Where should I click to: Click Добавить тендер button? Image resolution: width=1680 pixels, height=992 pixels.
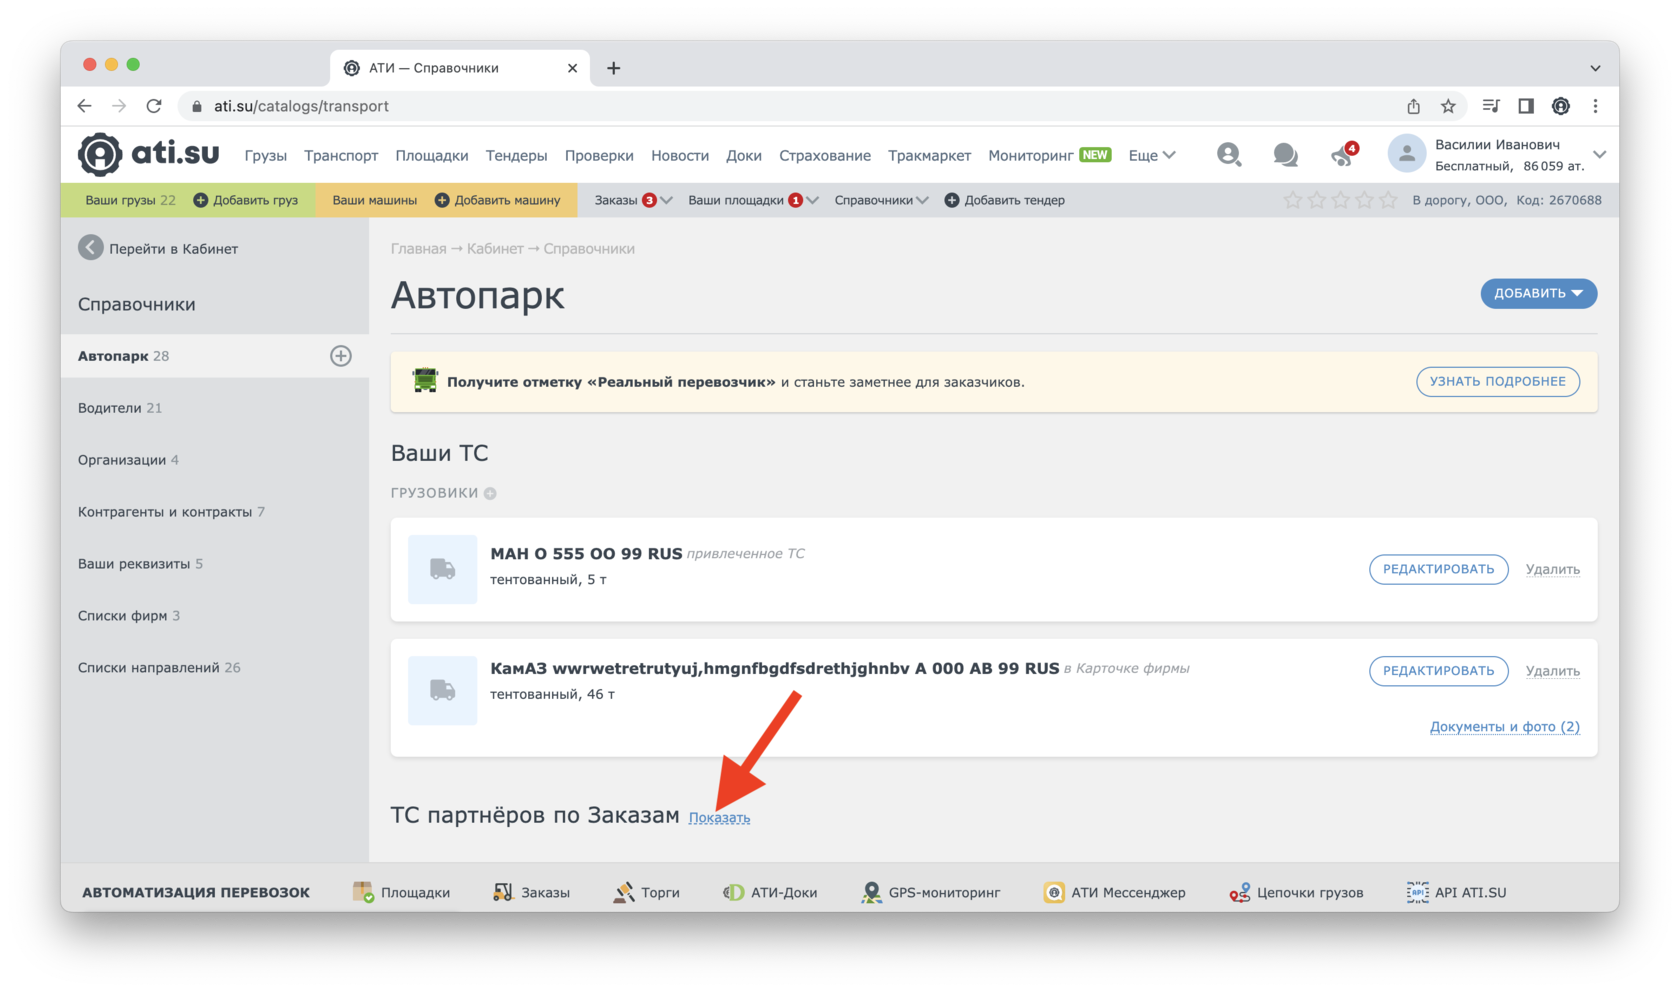tap(1005, 200)
